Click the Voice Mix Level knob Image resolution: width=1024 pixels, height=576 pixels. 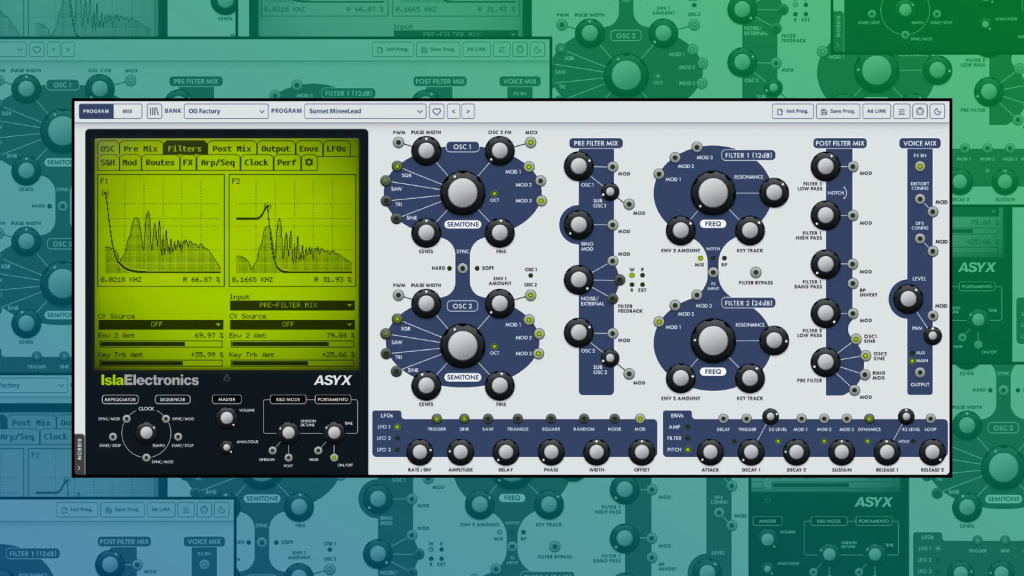908,299
